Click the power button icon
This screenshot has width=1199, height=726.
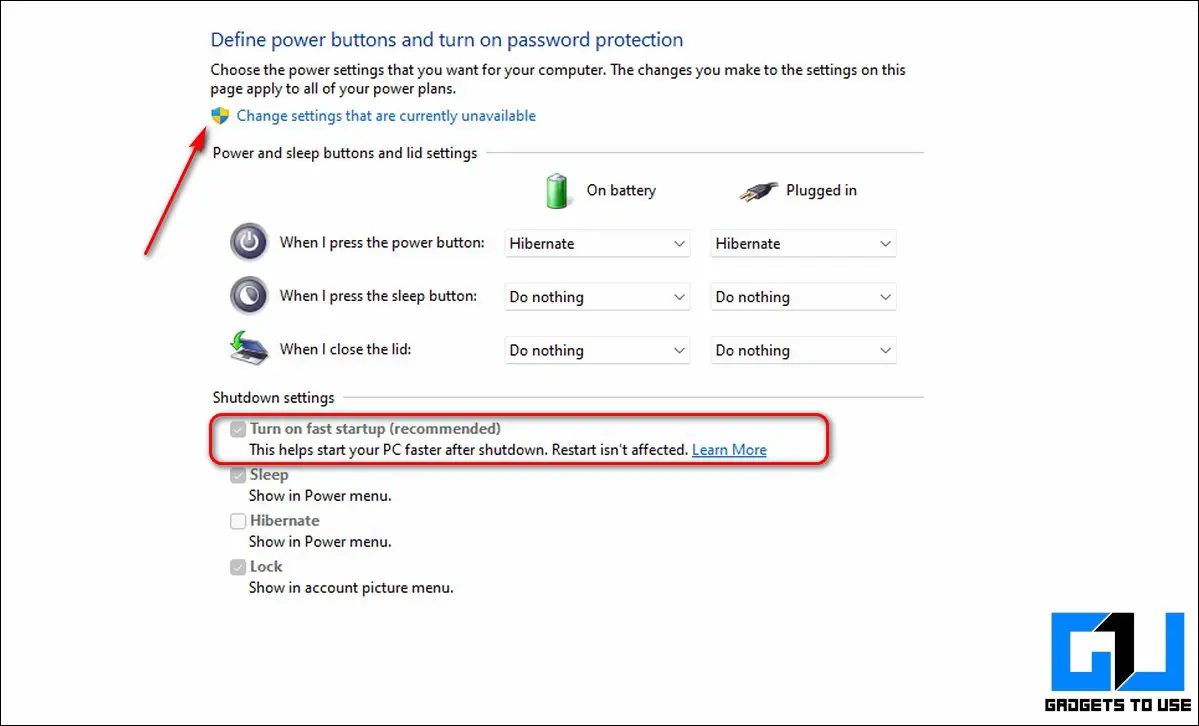249,243
